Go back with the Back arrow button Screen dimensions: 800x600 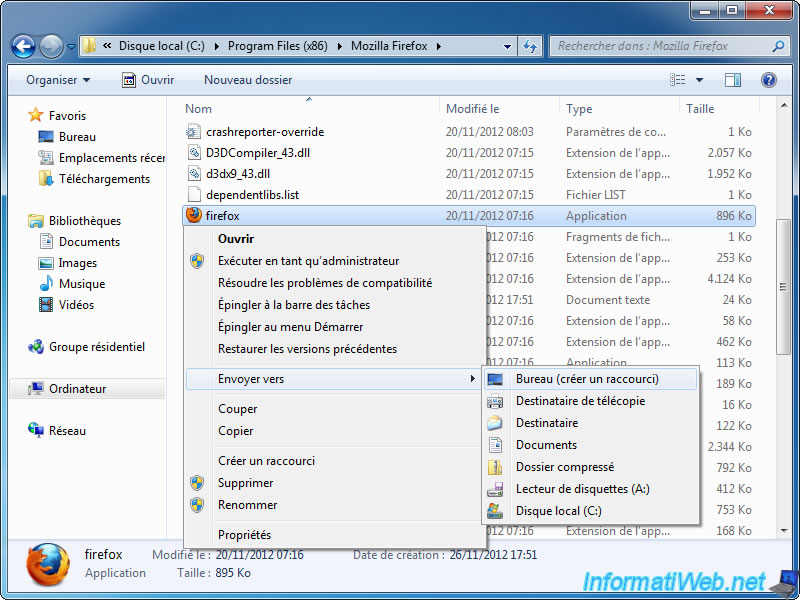23,46
